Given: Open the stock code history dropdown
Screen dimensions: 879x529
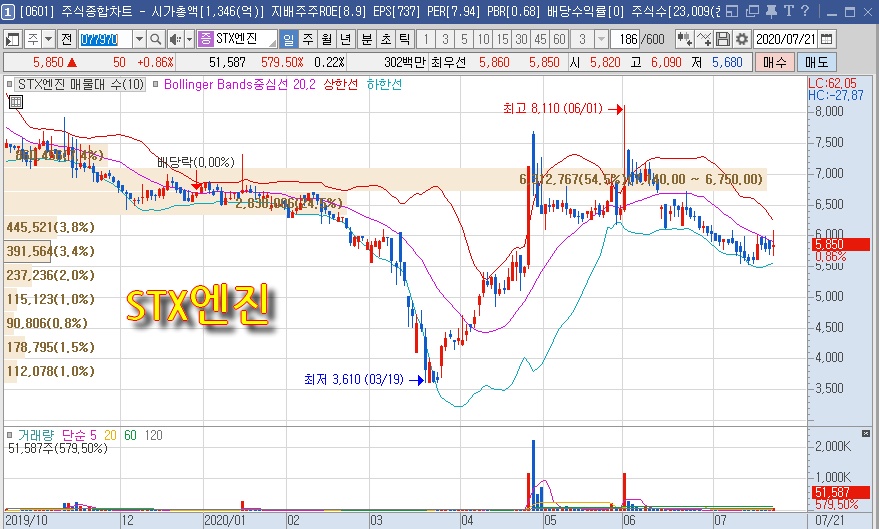Looking at the screenshot, I should pos(140,39).
